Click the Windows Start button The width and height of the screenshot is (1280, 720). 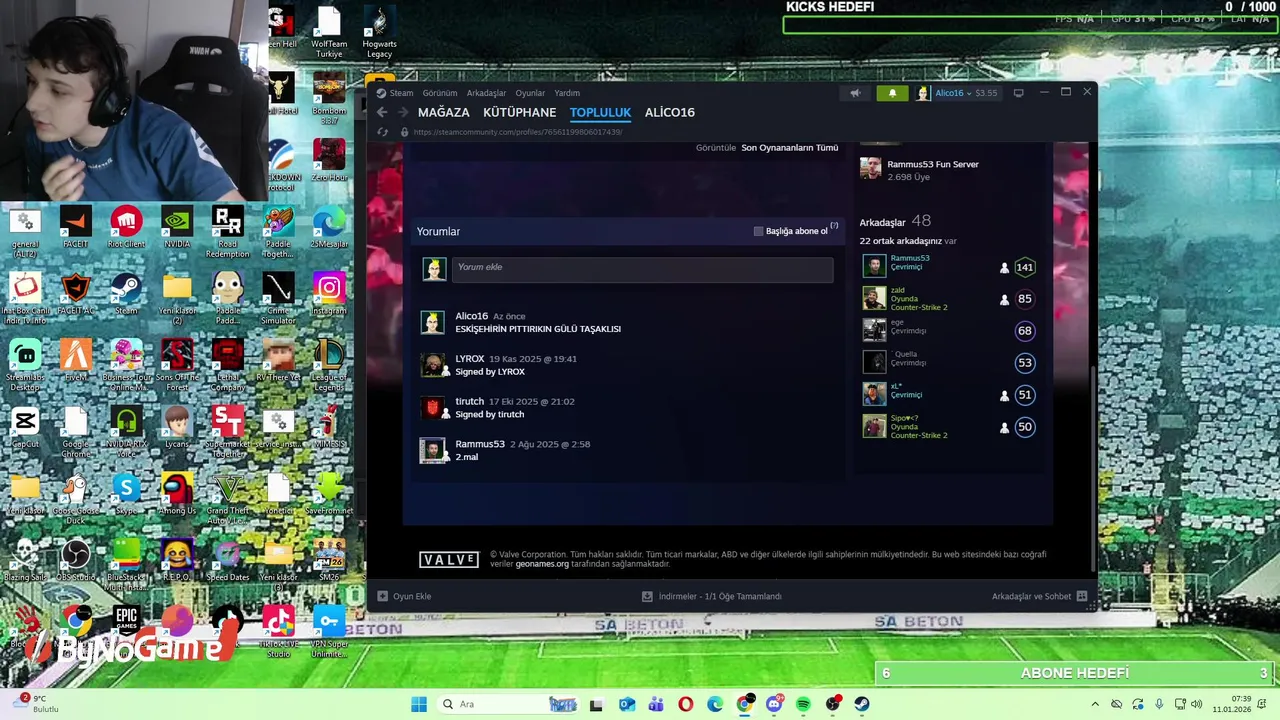tap(419, 704)
